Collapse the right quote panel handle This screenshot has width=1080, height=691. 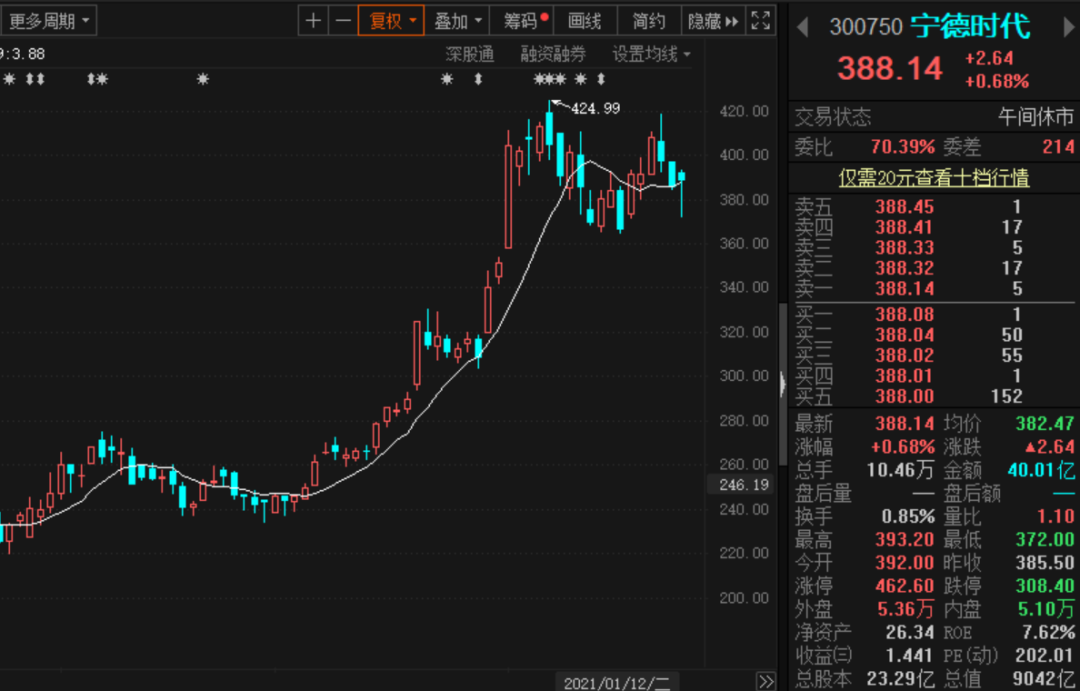[782, 384]
